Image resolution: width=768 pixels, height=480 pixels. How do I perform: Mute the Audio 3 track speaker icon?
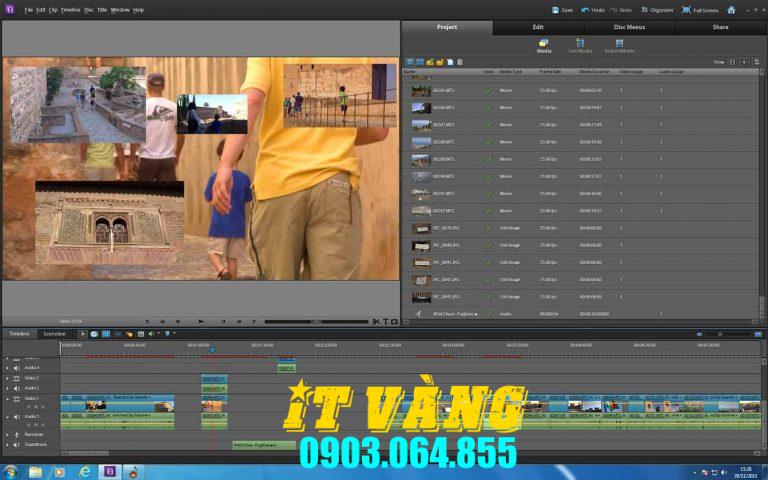tap(16, 368)
